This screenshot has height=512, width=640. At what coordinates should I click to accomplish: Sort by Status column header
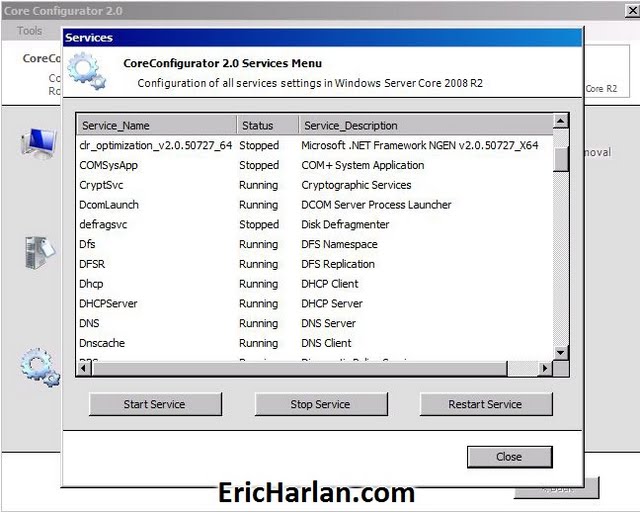pyautogui.click(x=268, y=125)
